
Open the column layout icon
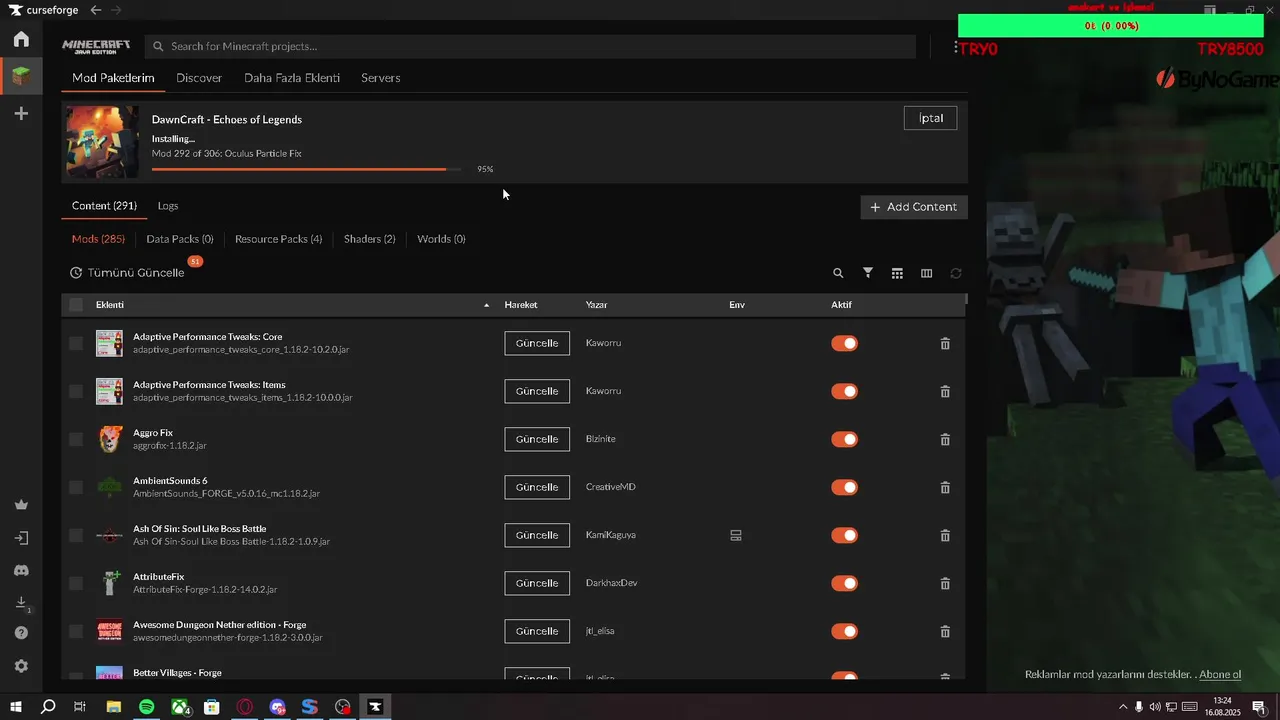tap(926, 273)
